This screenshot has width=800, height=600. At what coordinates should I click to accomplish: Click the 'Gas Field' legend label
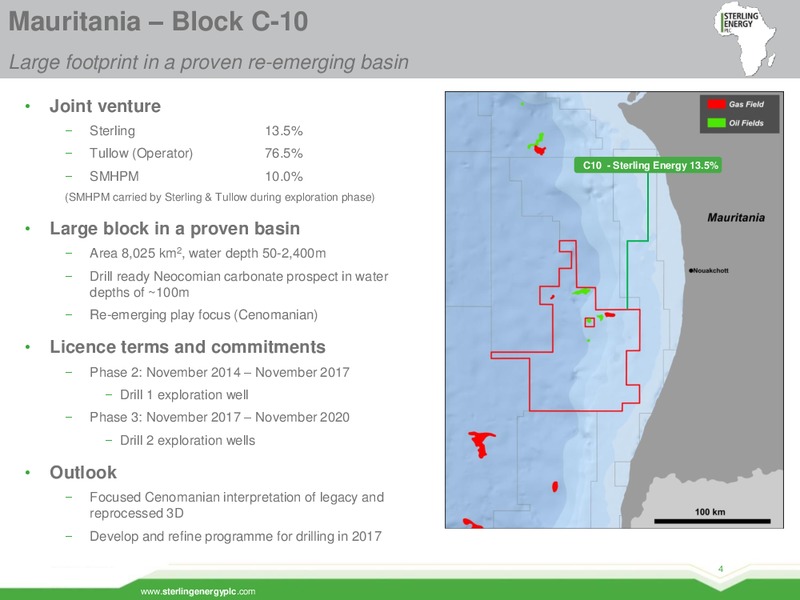point(746,104)
